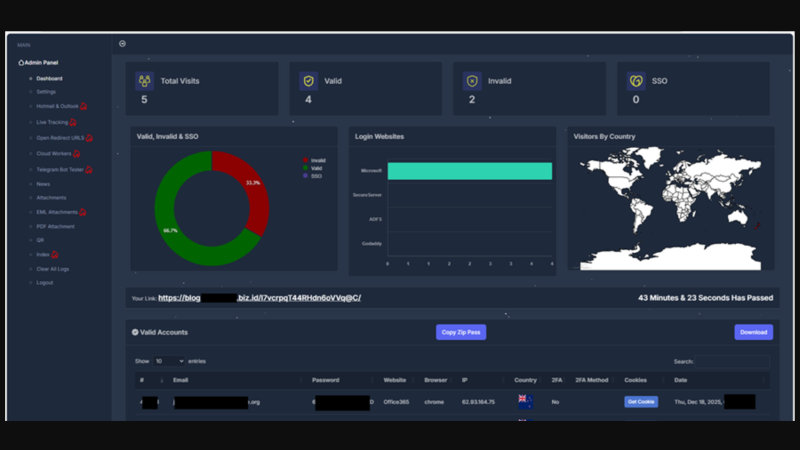Click the Admin Panel home icon
The height and width of the screenshot is (450, 800).
pos(21,63)
